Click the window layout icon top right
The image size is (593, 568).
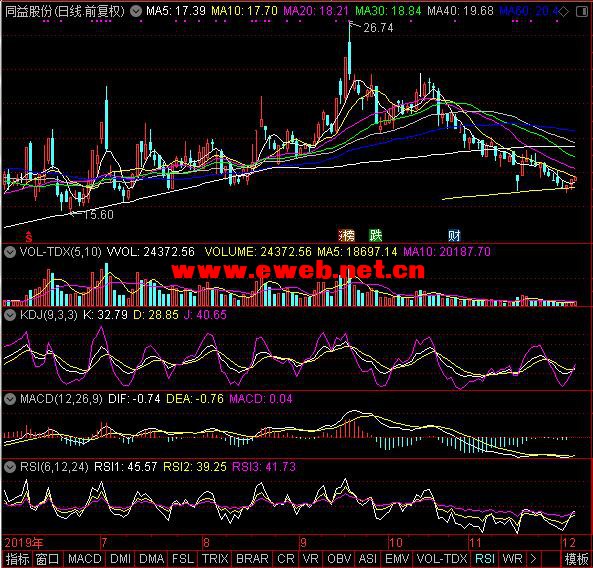[582, 12]
